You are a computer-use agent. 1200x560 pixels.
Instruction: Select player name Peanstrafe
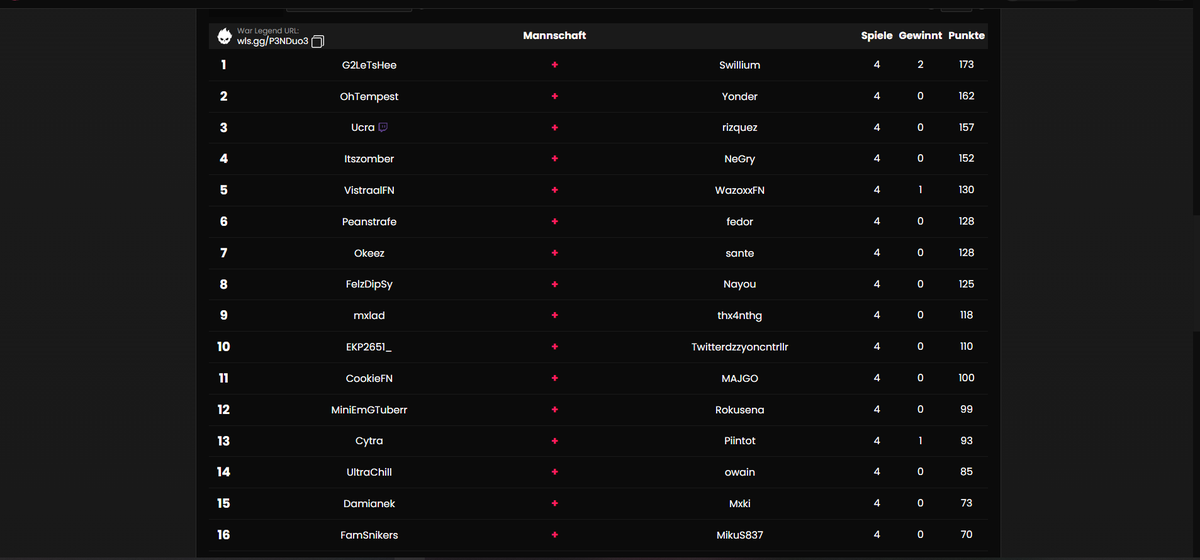(x=369, y=222)
